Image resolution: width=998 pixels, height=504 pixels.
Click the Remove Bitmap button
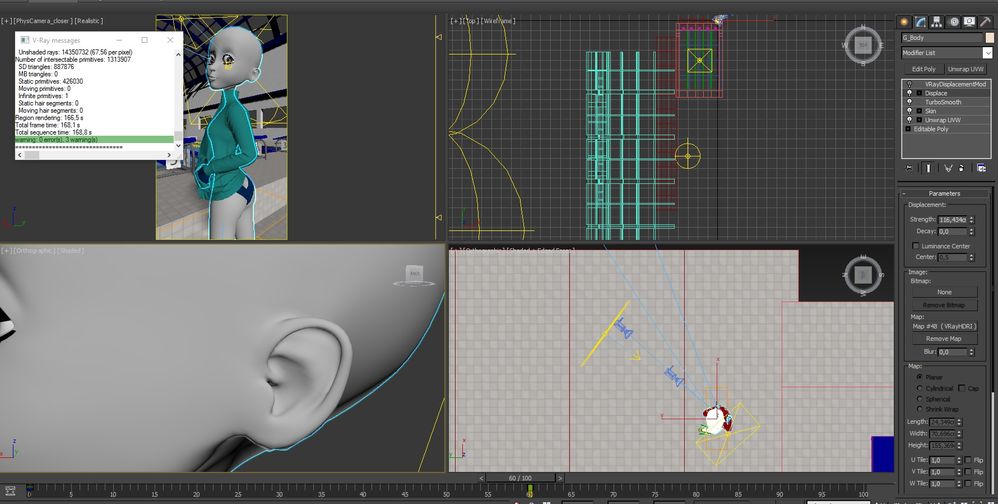tap(945, 305)
